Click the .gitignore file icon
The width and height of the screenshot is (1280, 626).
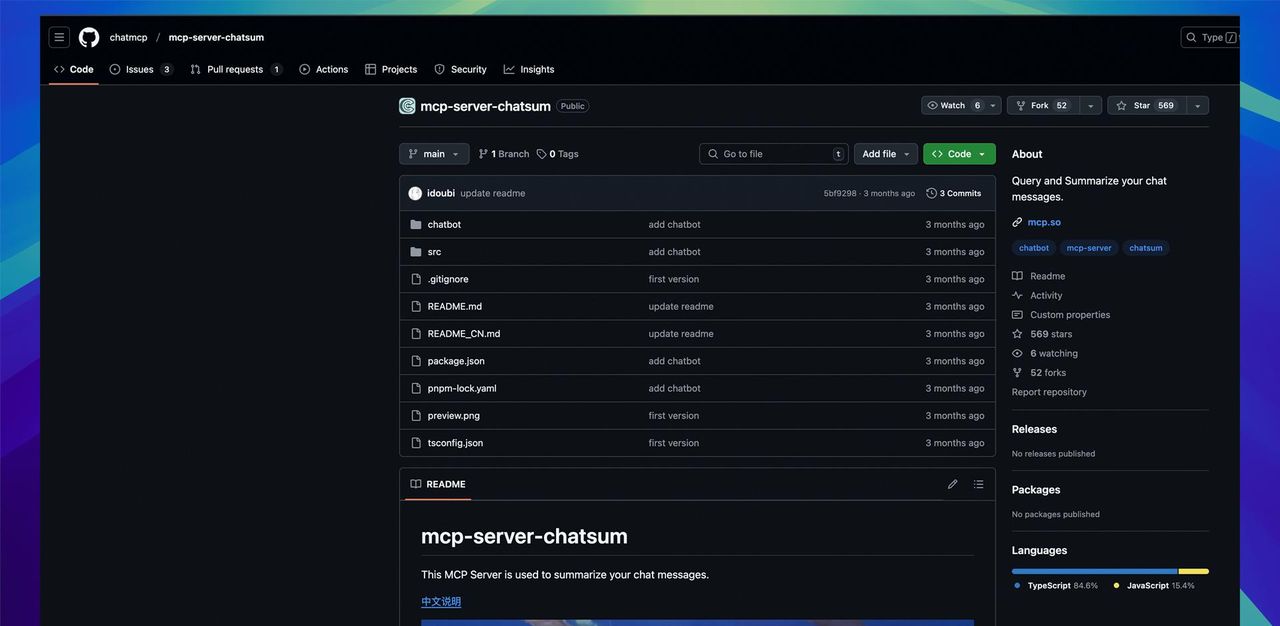416,279
